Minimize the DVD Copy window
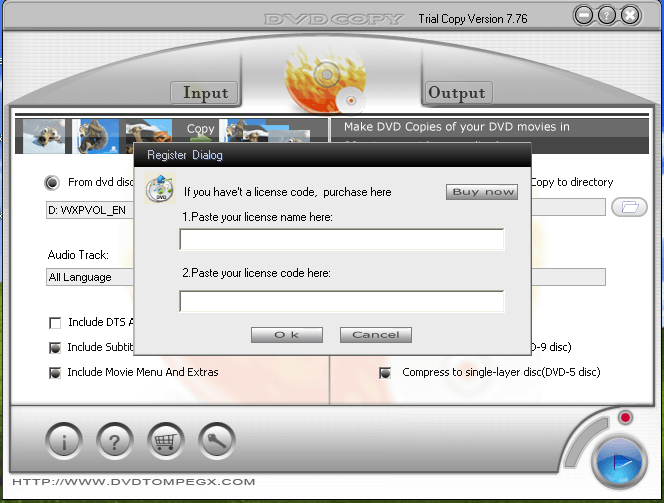 click(x=584, y=16)
